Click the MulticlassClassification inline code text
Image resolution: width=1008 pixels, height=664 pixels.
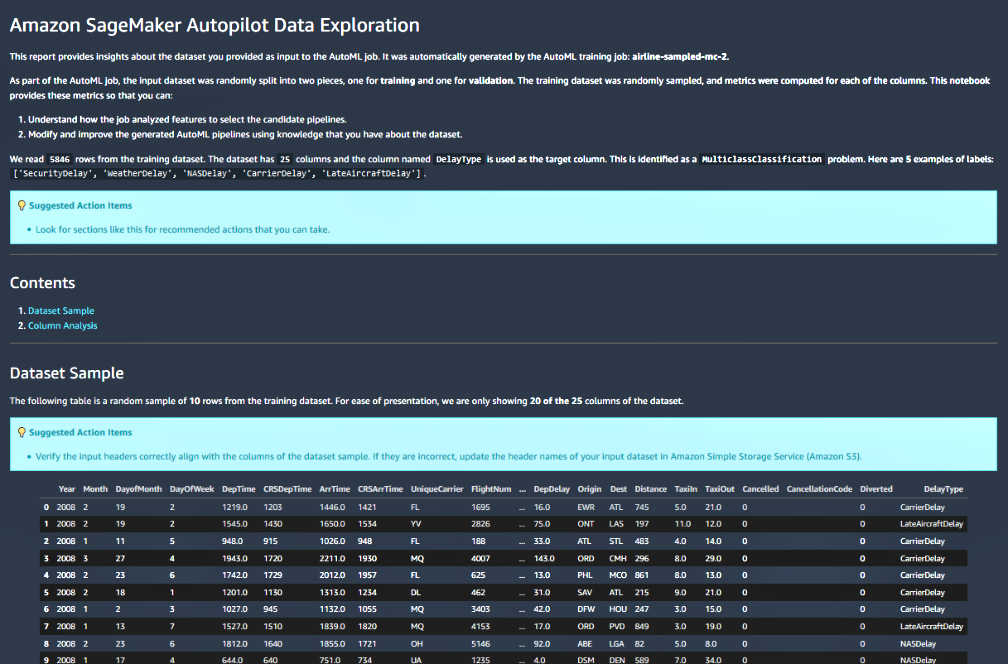point(762,159)
